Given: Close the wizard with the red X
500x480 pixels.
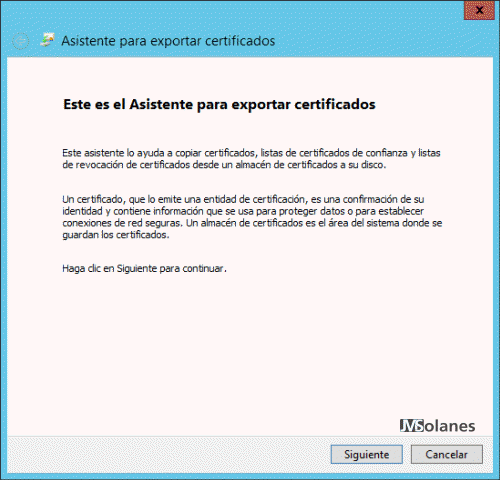Looking at the screenshot, I should pos(479,10).
